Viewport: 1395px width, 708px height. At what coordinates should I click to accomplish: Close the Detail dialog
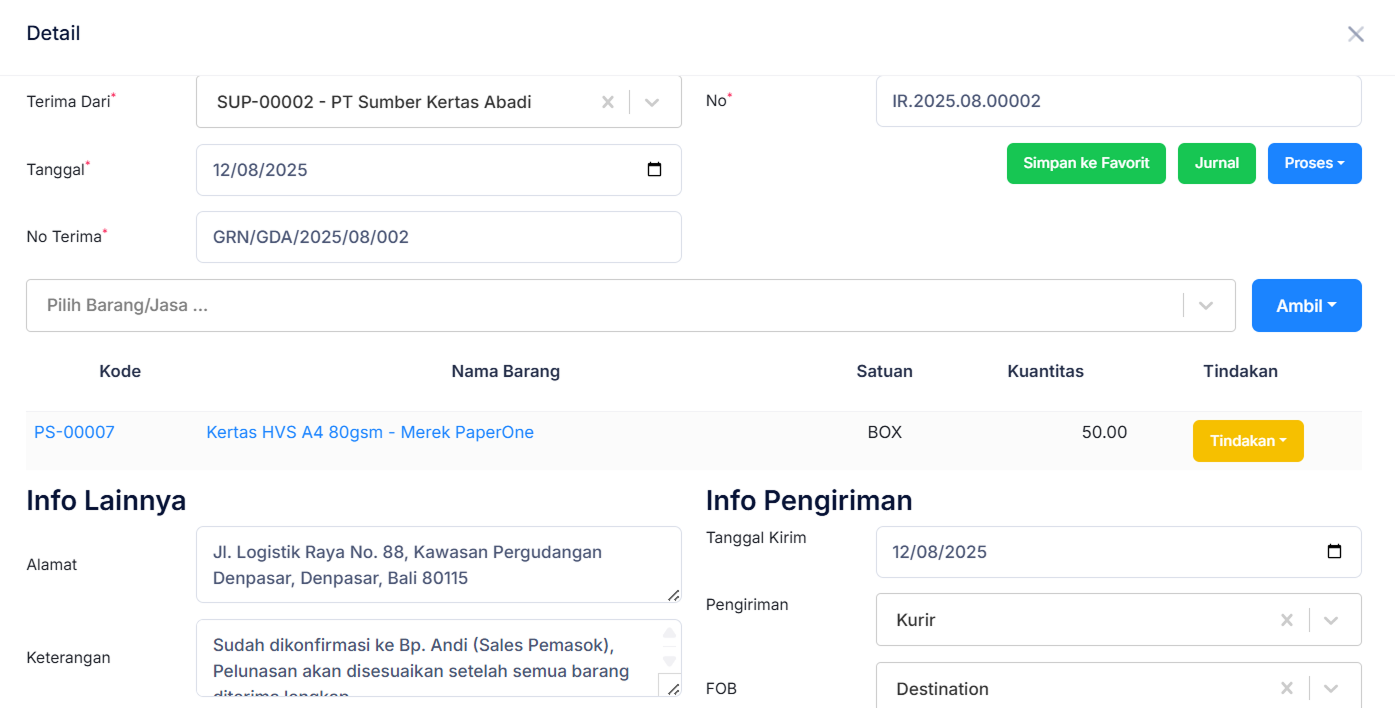point(1356,33)
